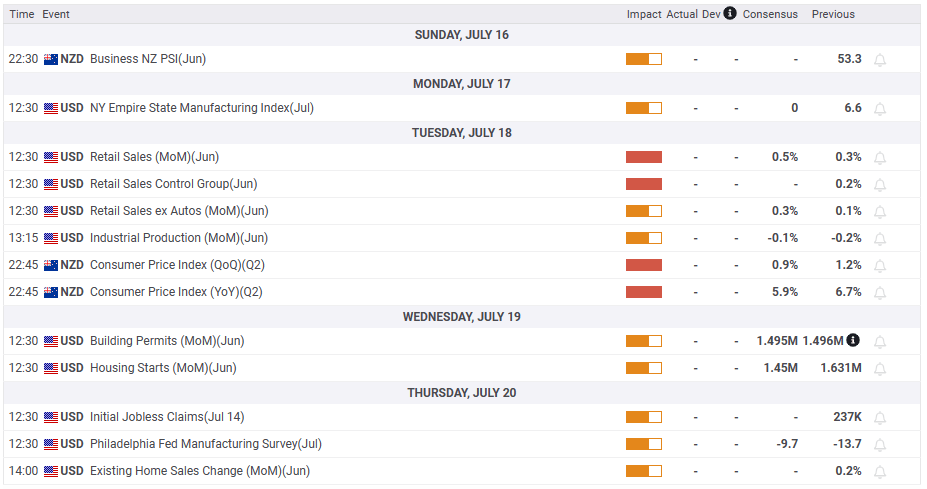927x489 pixels.
Task: Click info icon beside Building Permits previous value
Action: click(853, 341)
